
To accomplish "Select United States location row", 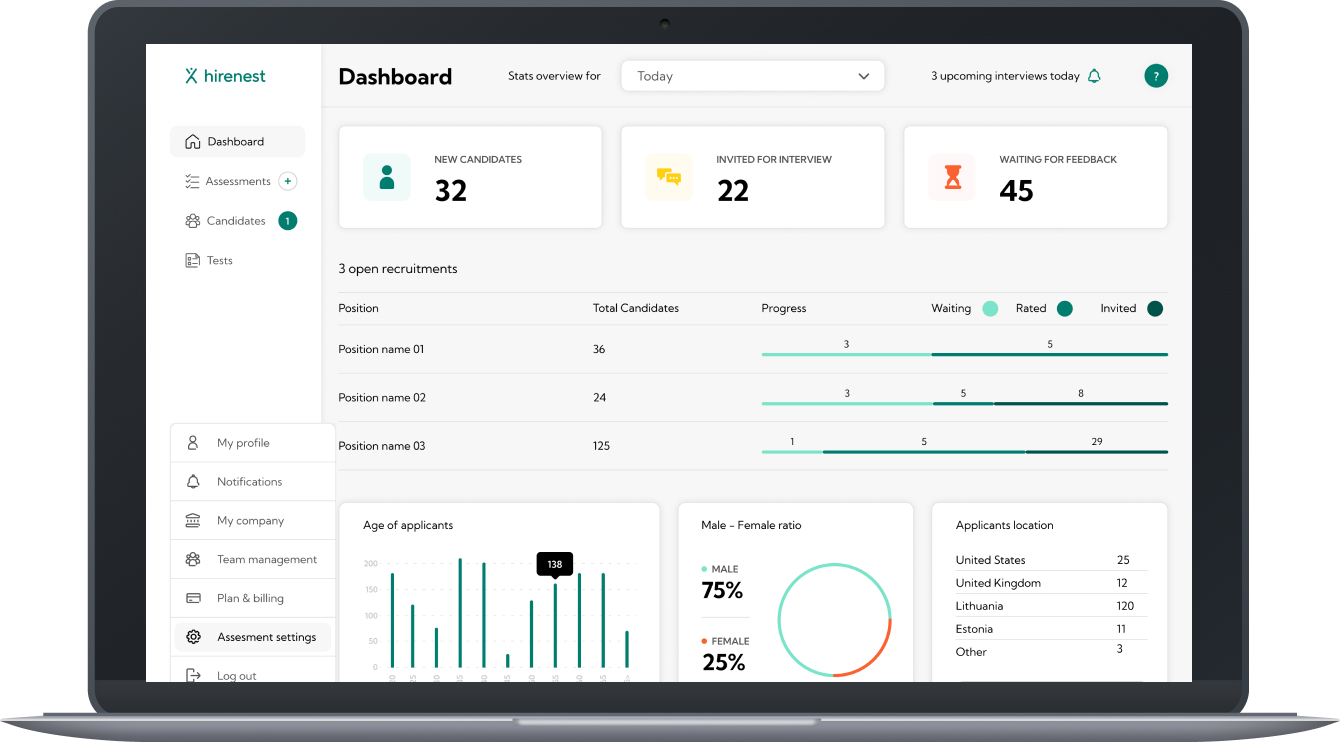I will pos(1050,560).
